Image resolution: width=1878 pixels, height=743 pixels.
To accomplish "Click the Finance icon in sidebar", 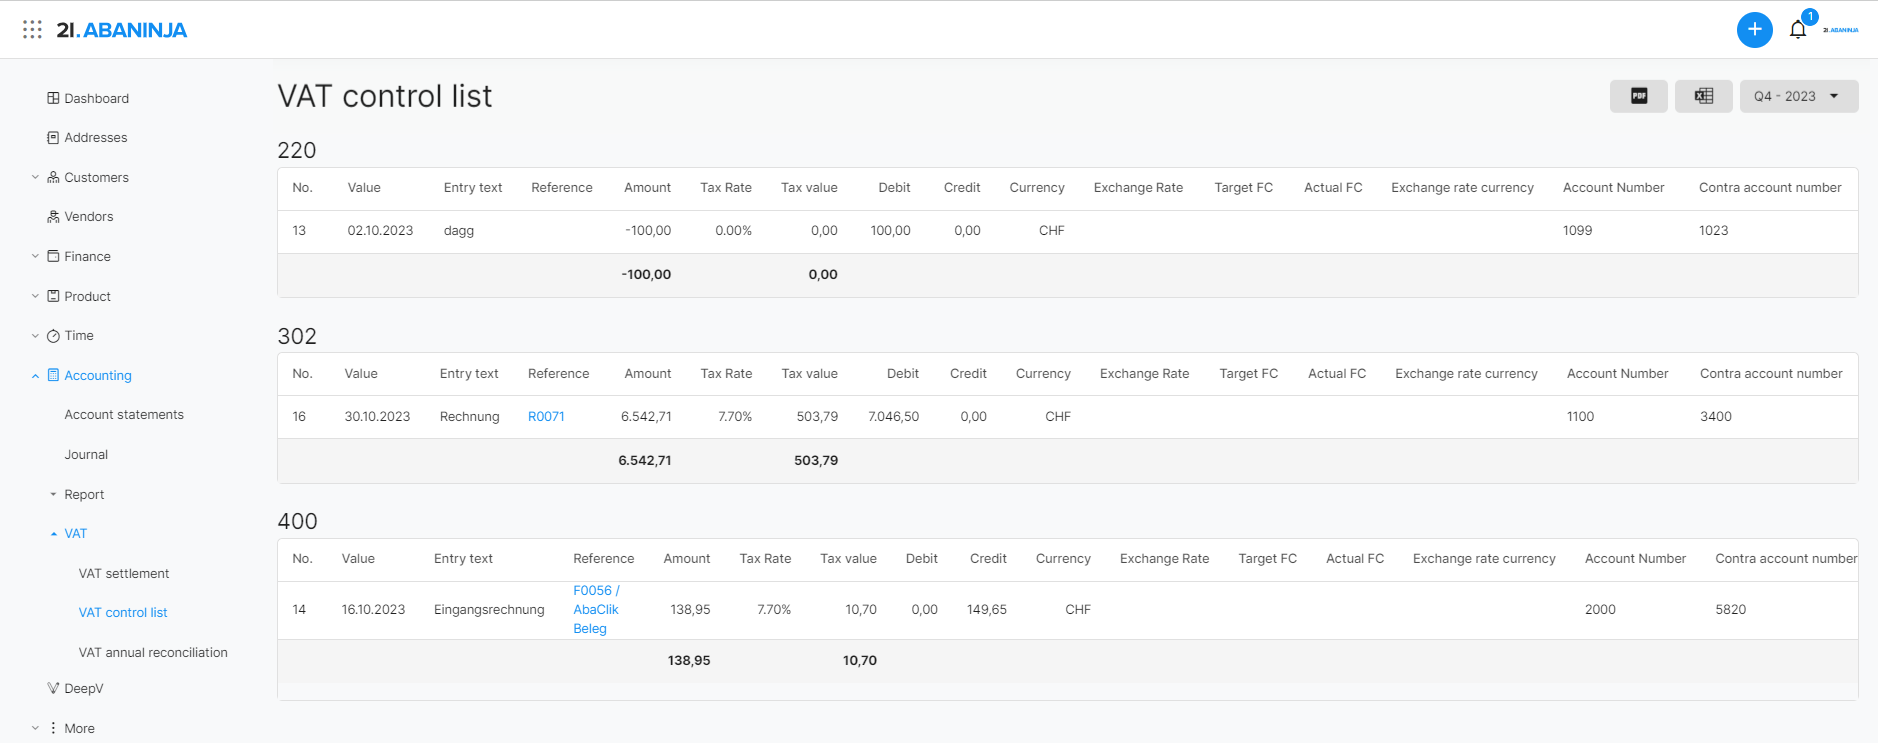I will [53, 256].
